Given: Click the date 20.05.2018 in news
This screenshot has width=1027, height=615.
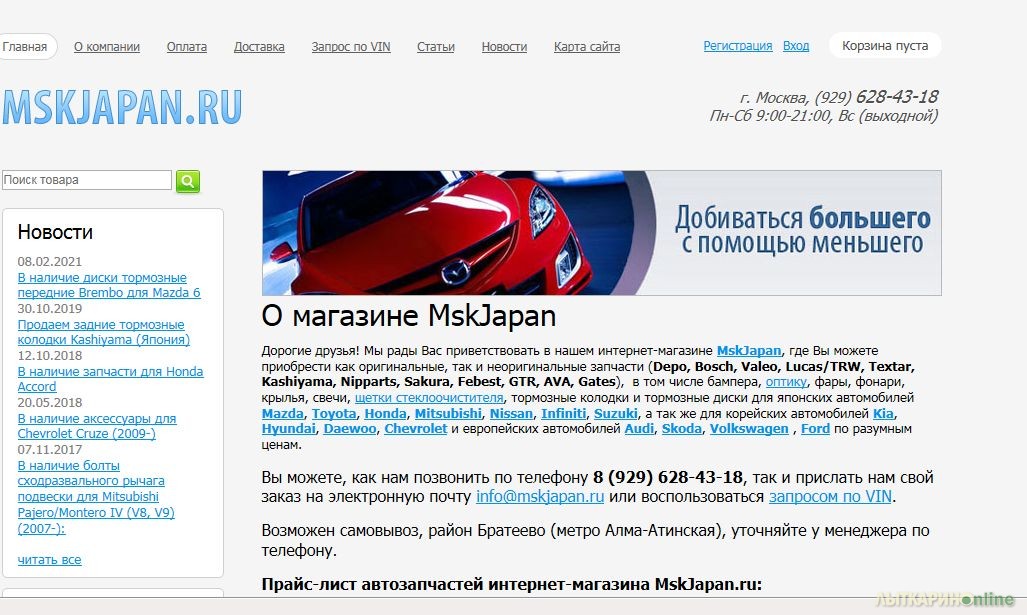Looking at the screenshot, I should click(x=50, y=403).
